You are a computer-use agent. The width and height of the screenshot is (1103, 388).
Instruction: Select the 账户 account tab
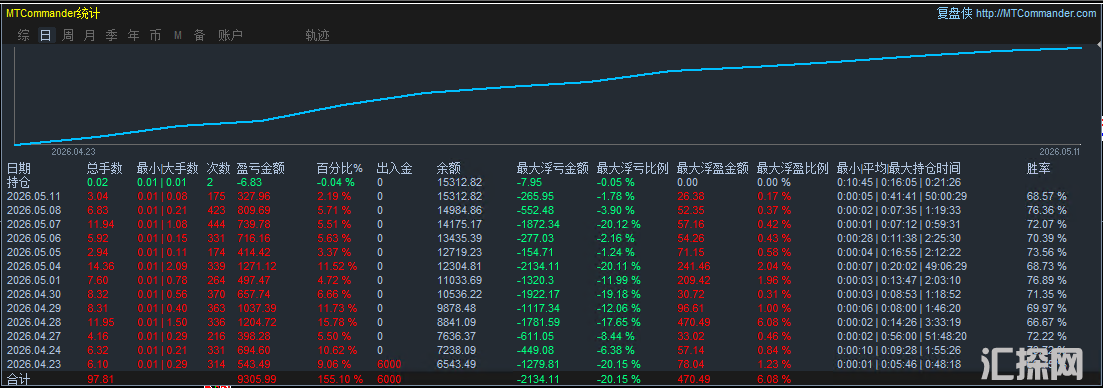230,35
